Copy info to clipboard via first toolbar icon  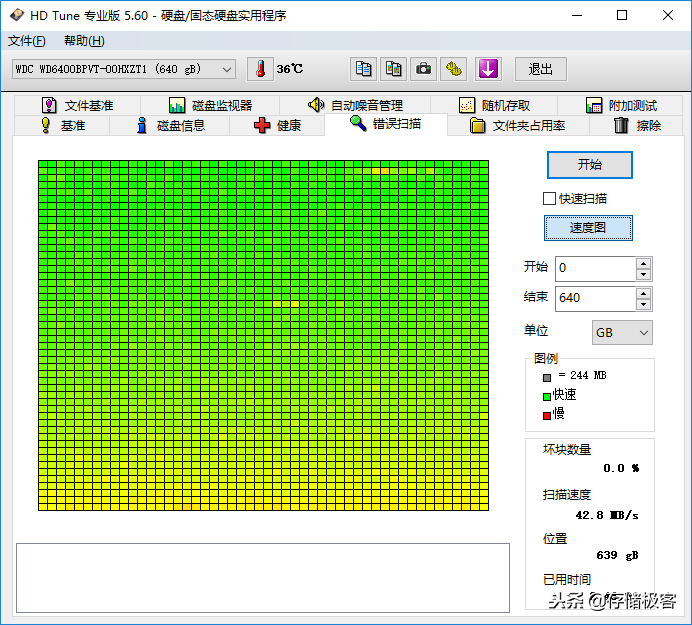pyautogui.click(x=363, y=69)
